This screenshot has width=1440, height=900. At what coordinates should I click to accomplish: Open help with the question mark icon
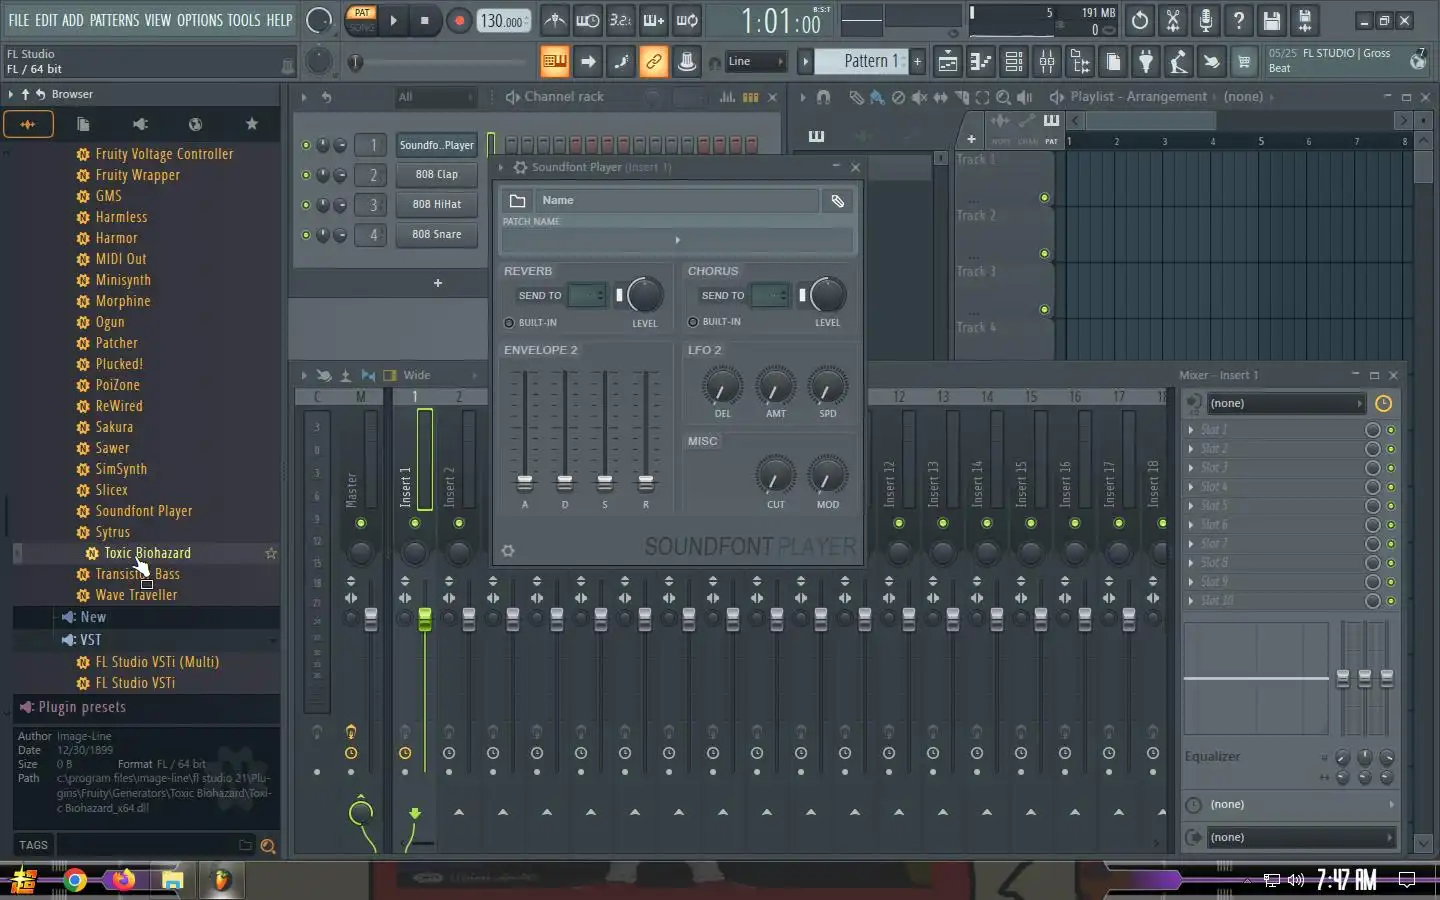(1238, 20)
